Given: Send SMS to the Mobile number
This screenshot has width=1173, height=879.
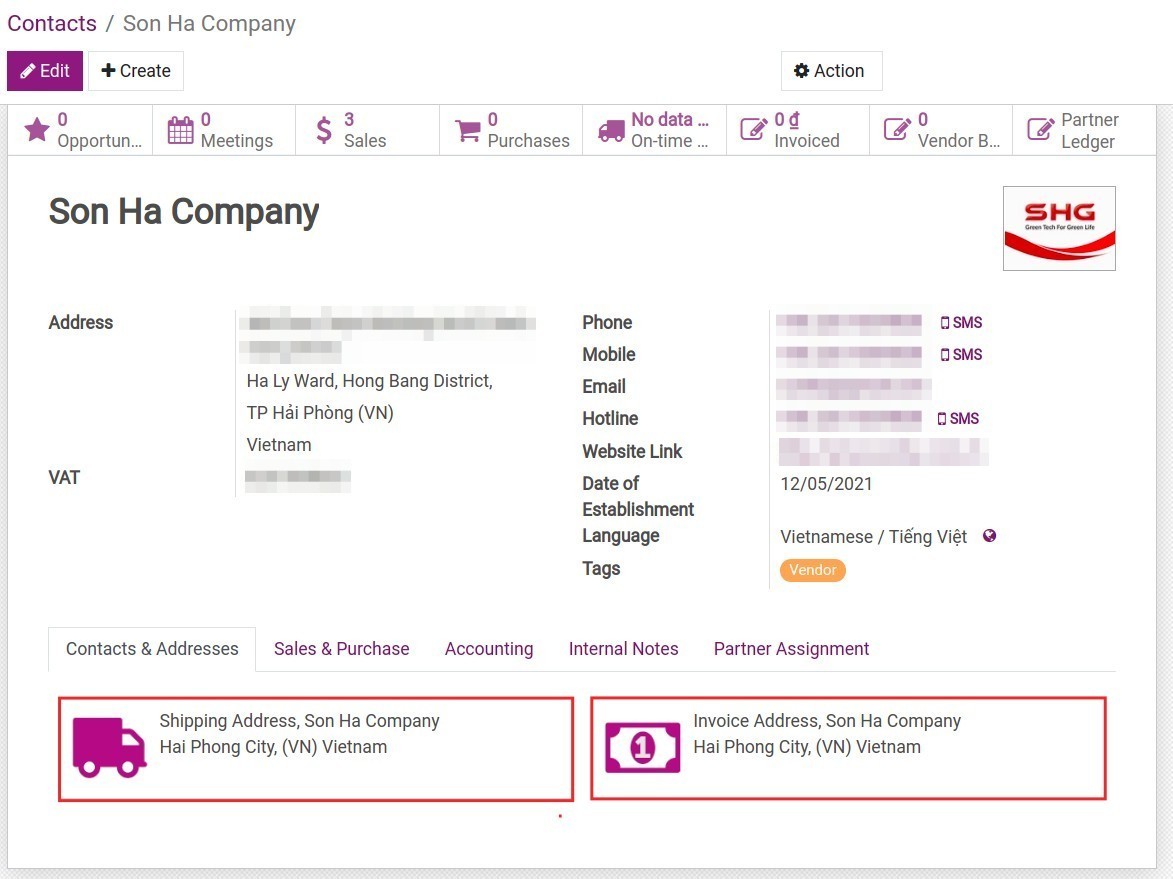Looking at the screenshot, I should click(961, 354).
